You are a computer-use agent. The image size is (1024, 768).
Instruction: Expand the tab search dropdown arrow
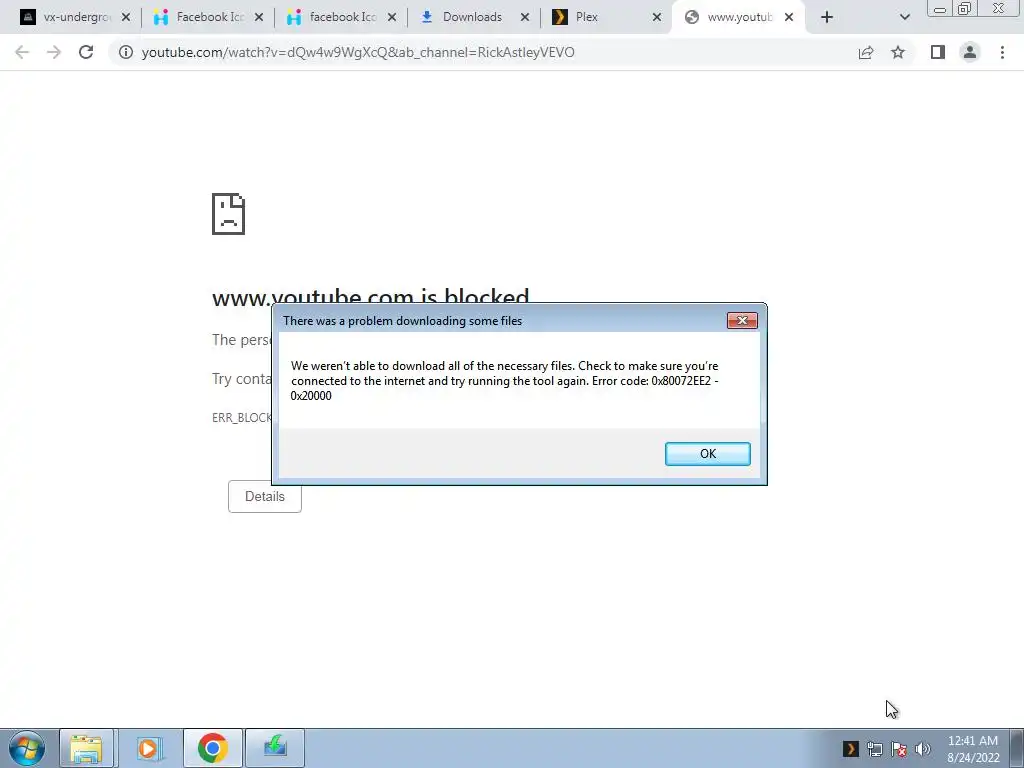904,17
